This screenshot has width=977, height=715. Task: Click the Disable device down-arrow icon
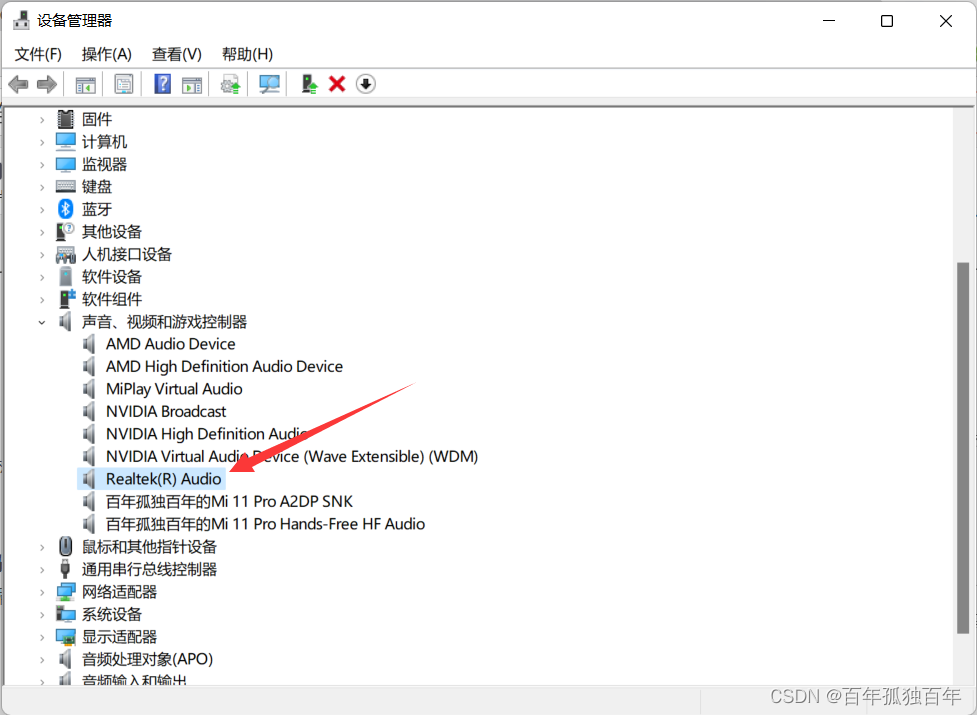tap(366, 84)
